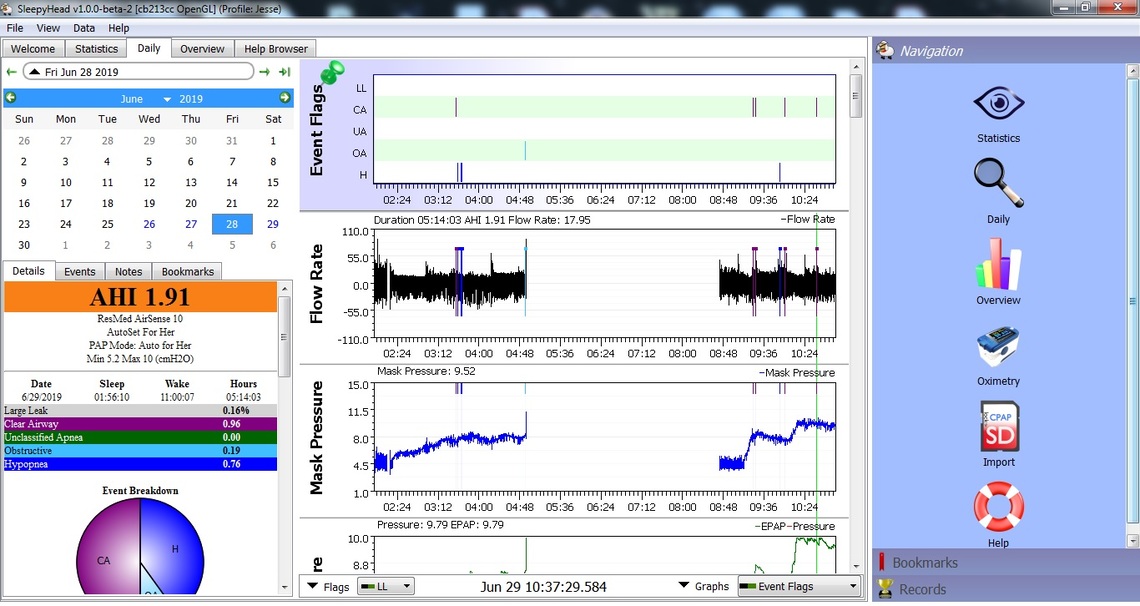This screenshot has width=1140, height=606.
Task: Click the Mask Pressure legend label
Action: coord(797,373)
